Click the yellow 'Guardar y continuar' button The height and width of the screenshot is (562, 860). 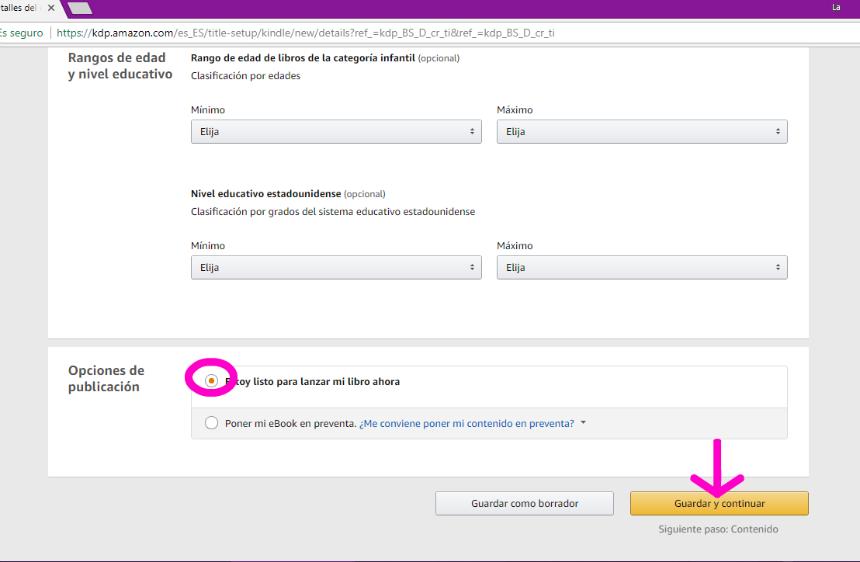(x=719, y=503)
